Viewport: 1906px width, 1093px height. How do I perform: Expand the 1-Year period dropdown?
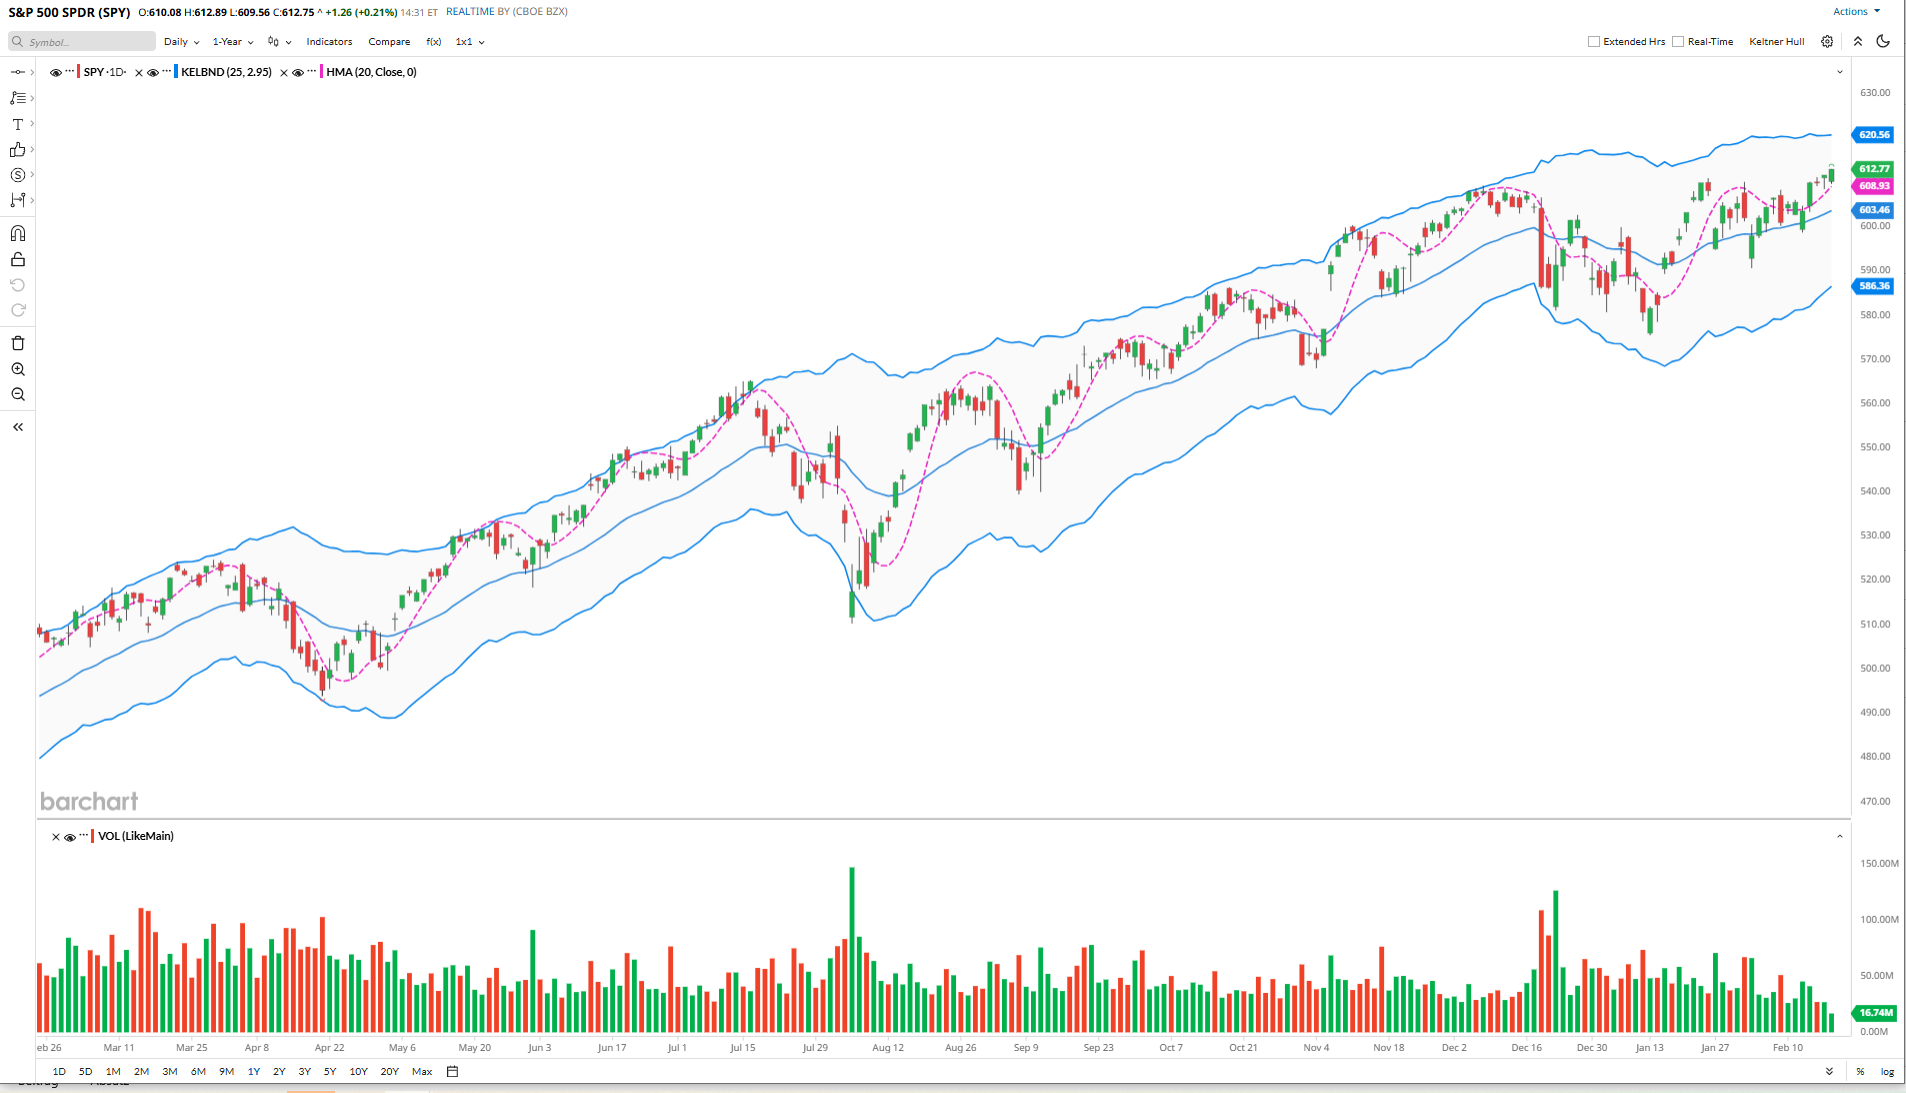232,42
